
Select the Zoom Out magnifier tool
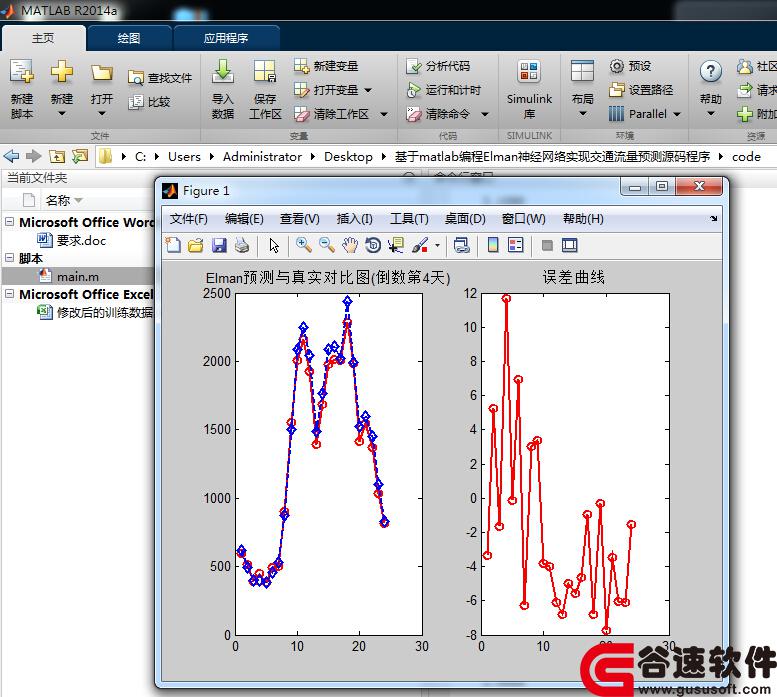pyautogui.click(x=327, y=245)
